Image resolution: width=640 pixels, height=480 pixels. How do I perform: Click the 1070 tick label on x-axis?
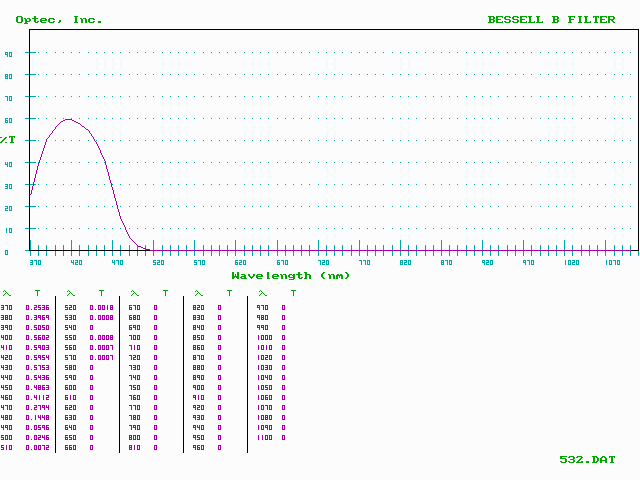611,262
